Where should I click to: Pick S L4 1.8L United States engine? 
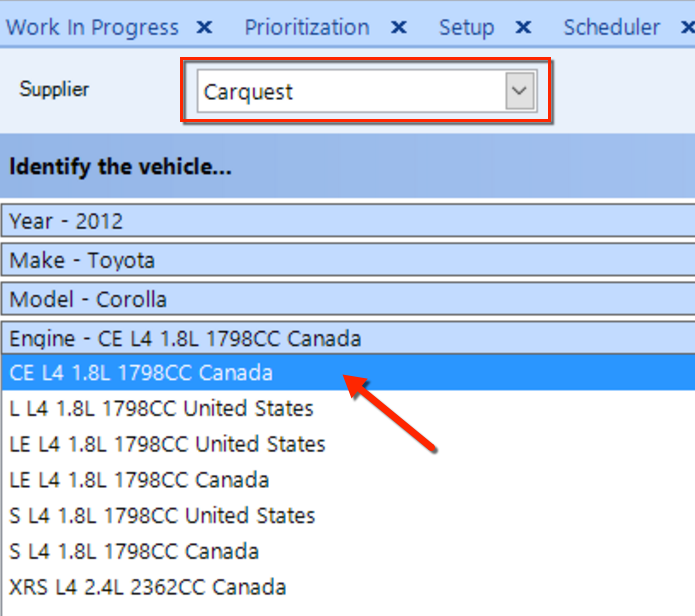pos(348,515)
